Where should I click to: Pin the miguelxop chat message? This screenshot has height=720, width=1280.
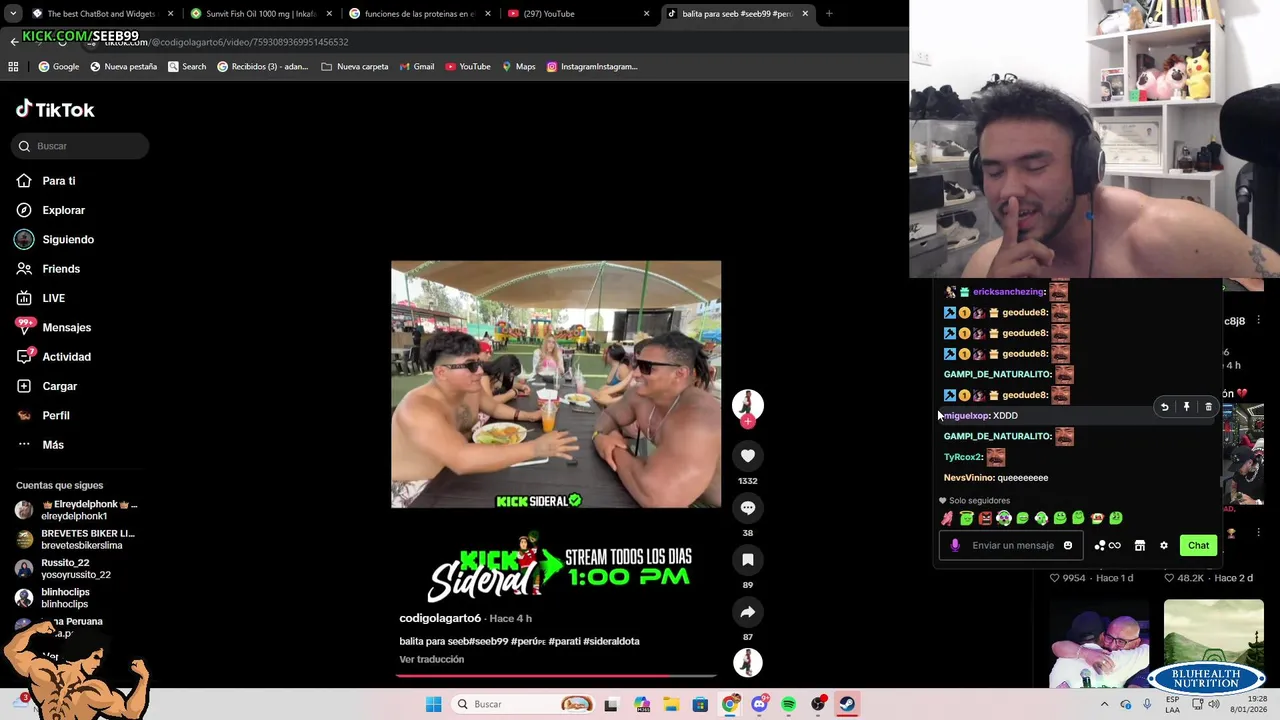point(1186,407)
